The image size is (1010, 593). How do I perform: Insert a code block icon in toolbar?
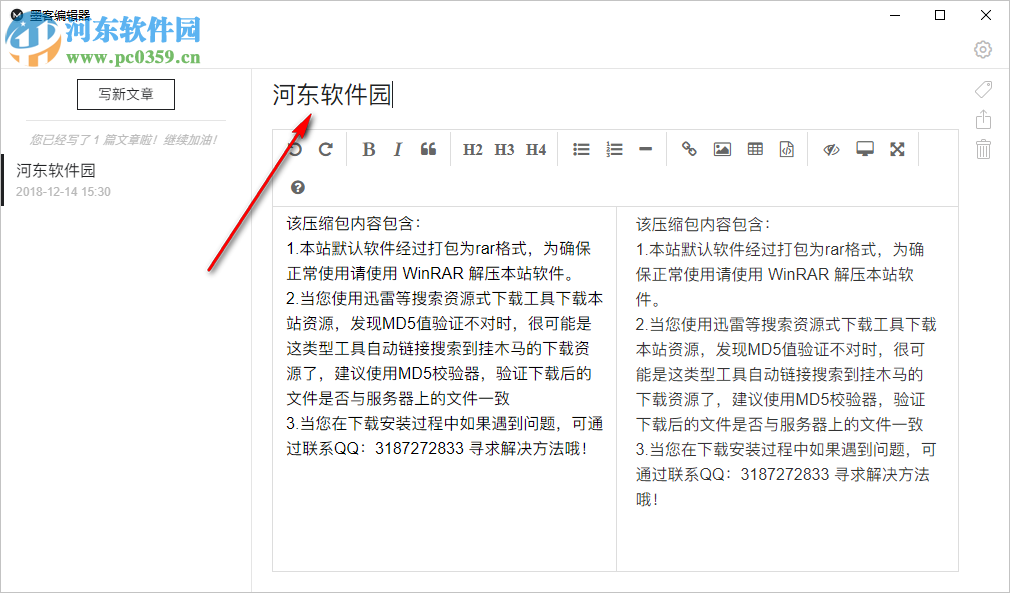pyautogui.click(x=787, y=148)
